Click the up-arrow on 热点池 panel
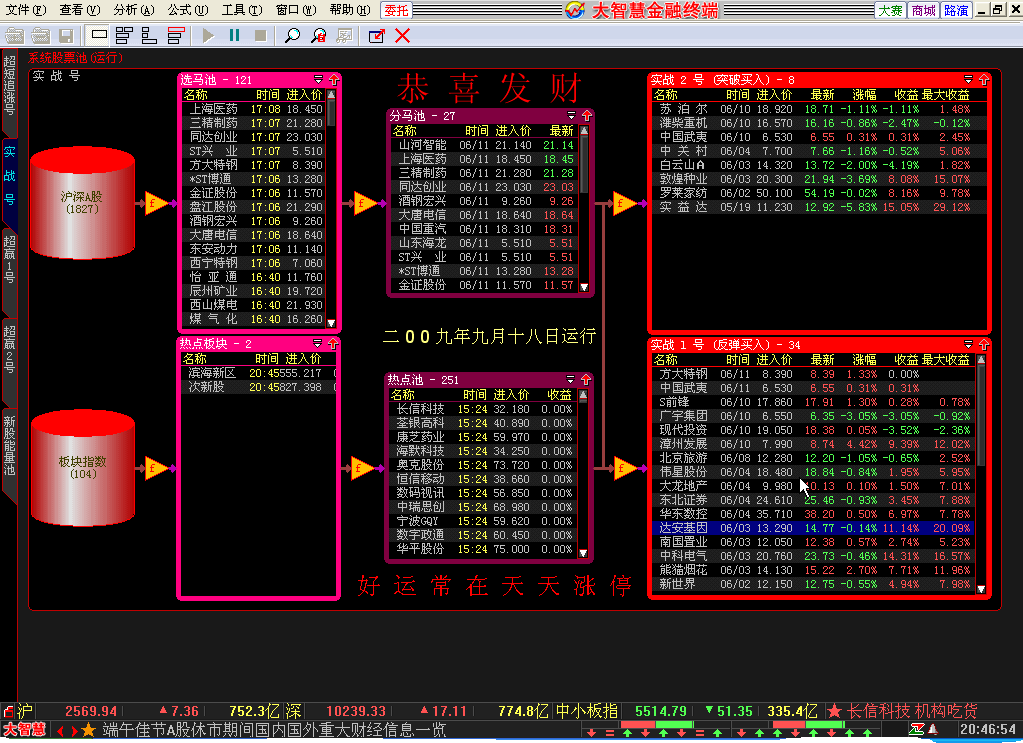1023x743 pixels. point(585,380)
